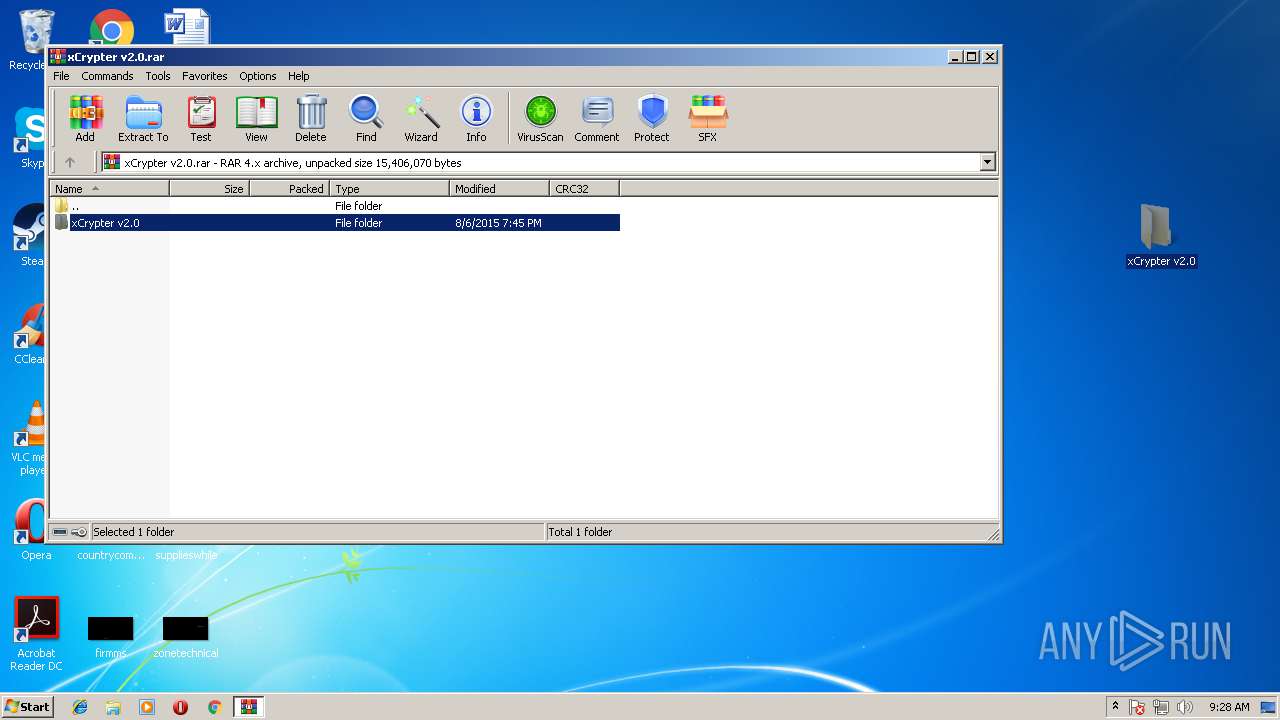Click the status bar key icon

[x=79, y=532]
